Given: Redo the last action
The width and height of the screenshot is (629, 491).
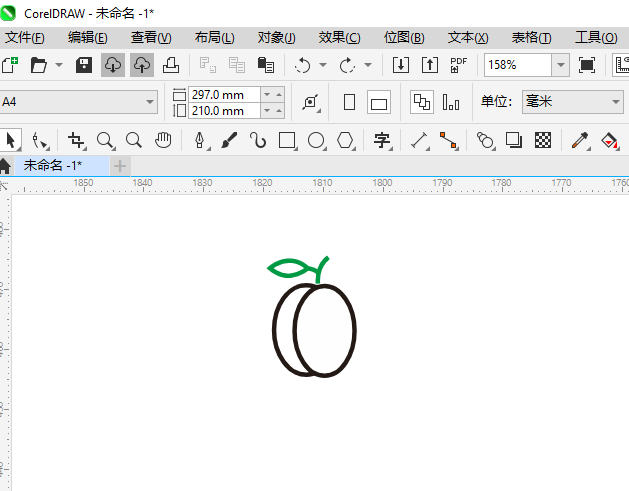Looking at the screenshot, I should 347,65.
